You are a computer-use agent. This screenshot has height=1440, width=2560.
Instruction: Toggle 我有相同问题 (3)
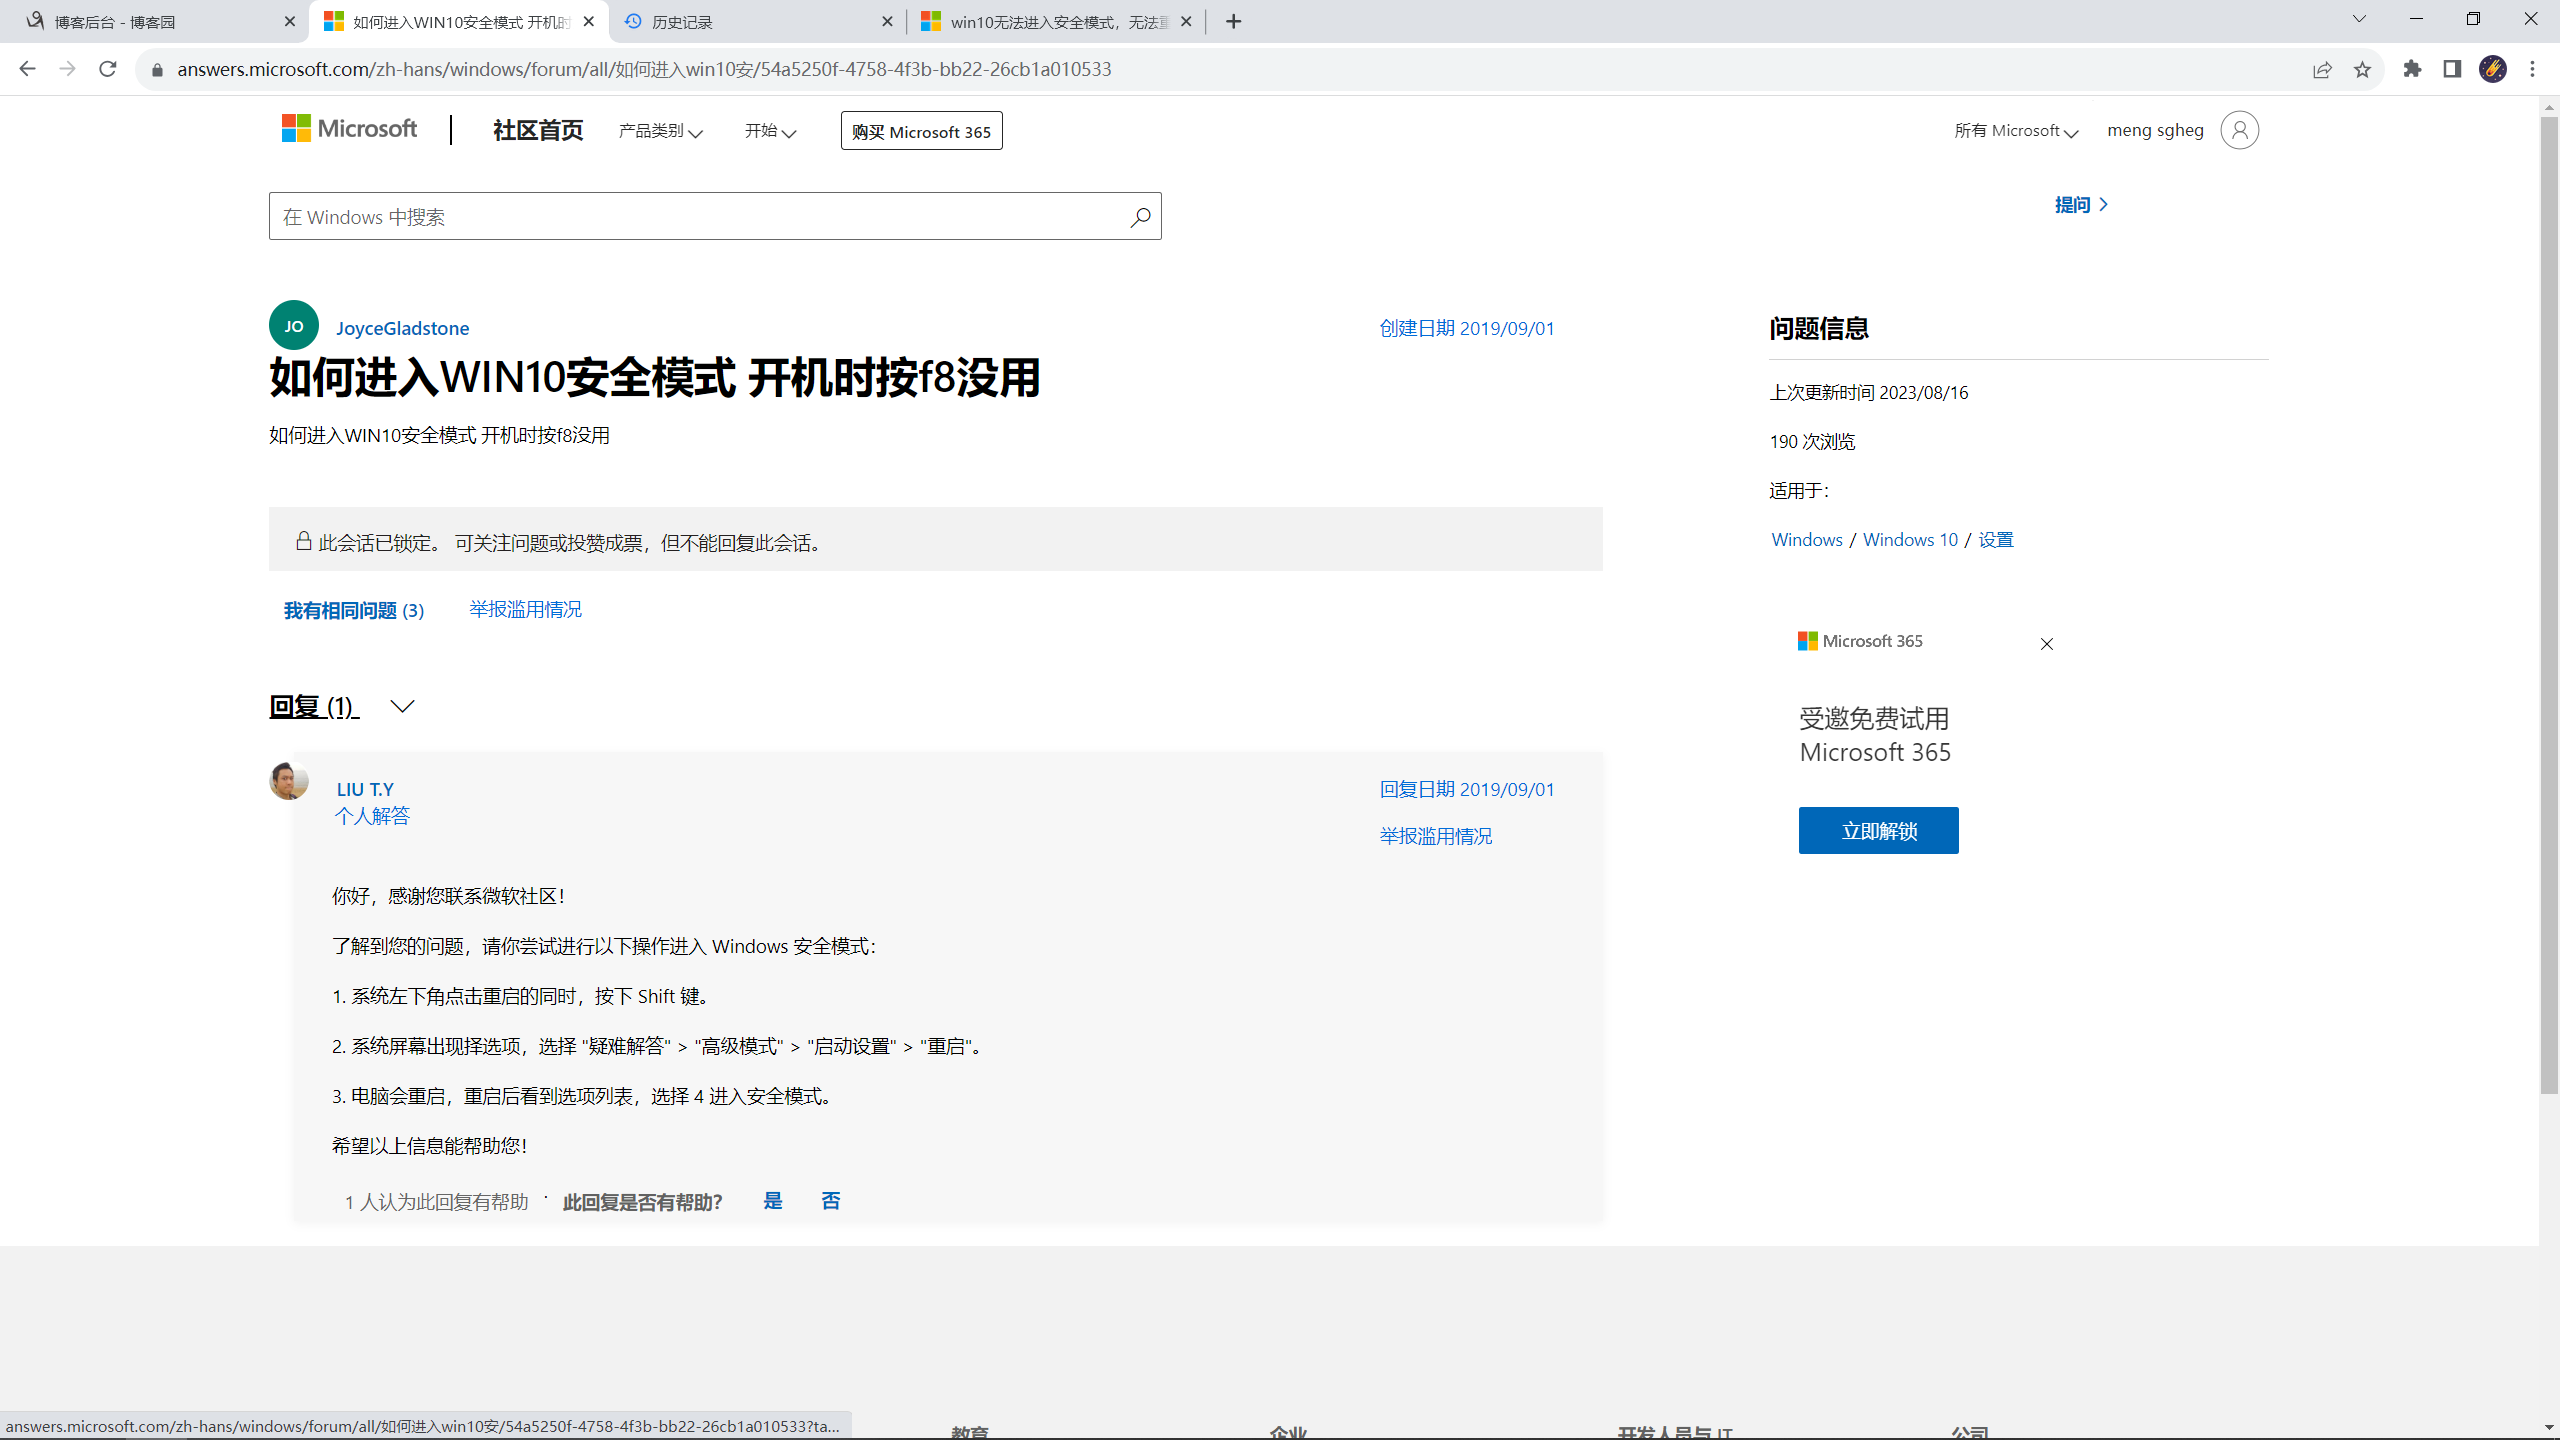click(x=354, y=610)
